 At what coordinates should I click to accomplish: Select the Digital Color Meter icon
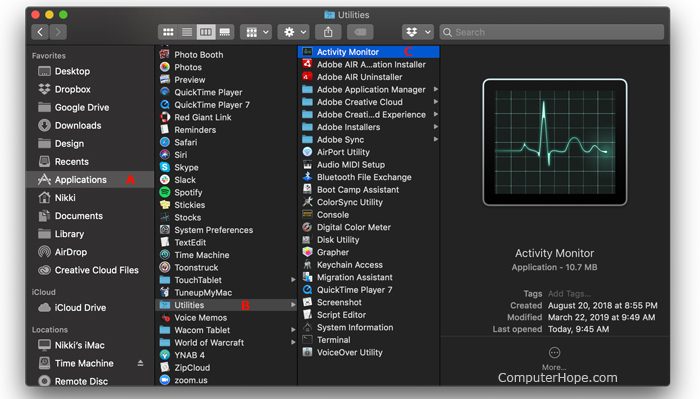click(x=307, y=227)
